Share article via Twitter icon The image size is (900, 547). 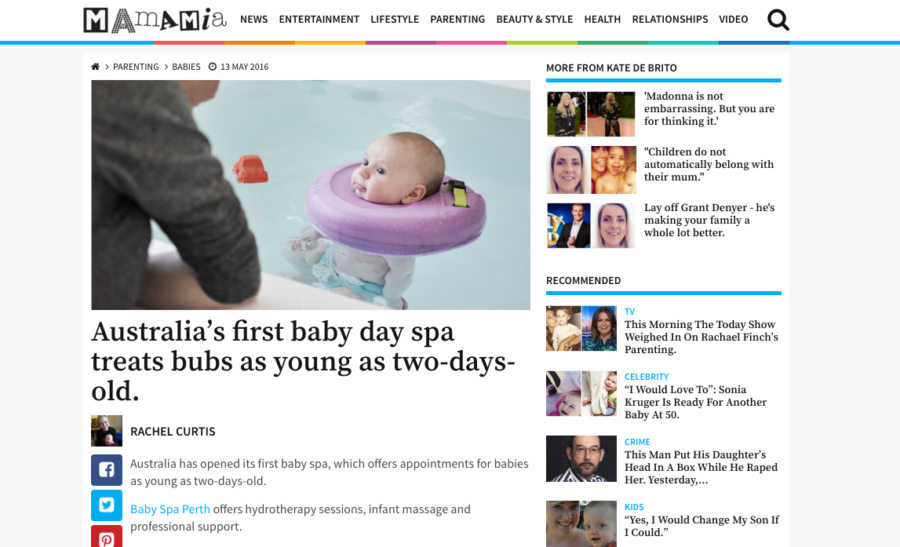tap(107, 505)
